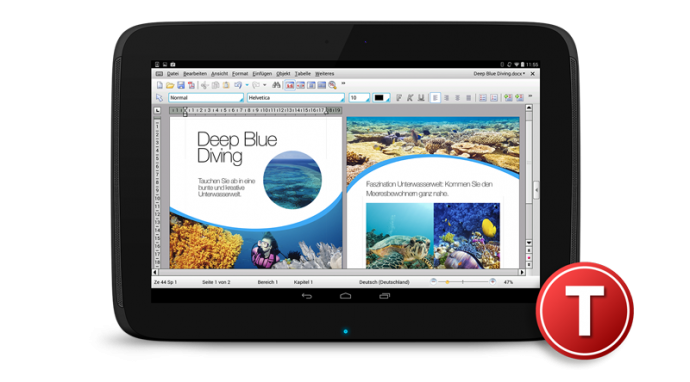Select the object selection arrow tool

click(x=159, y=98)
